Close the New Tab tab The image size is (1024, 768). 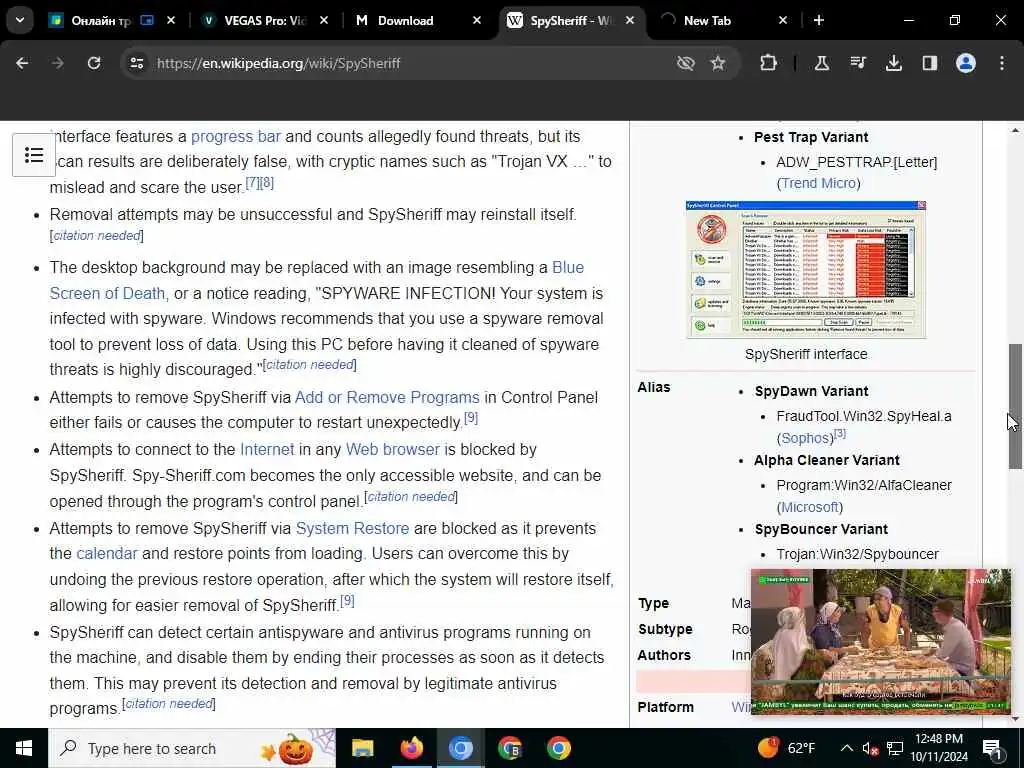point(783,21)
